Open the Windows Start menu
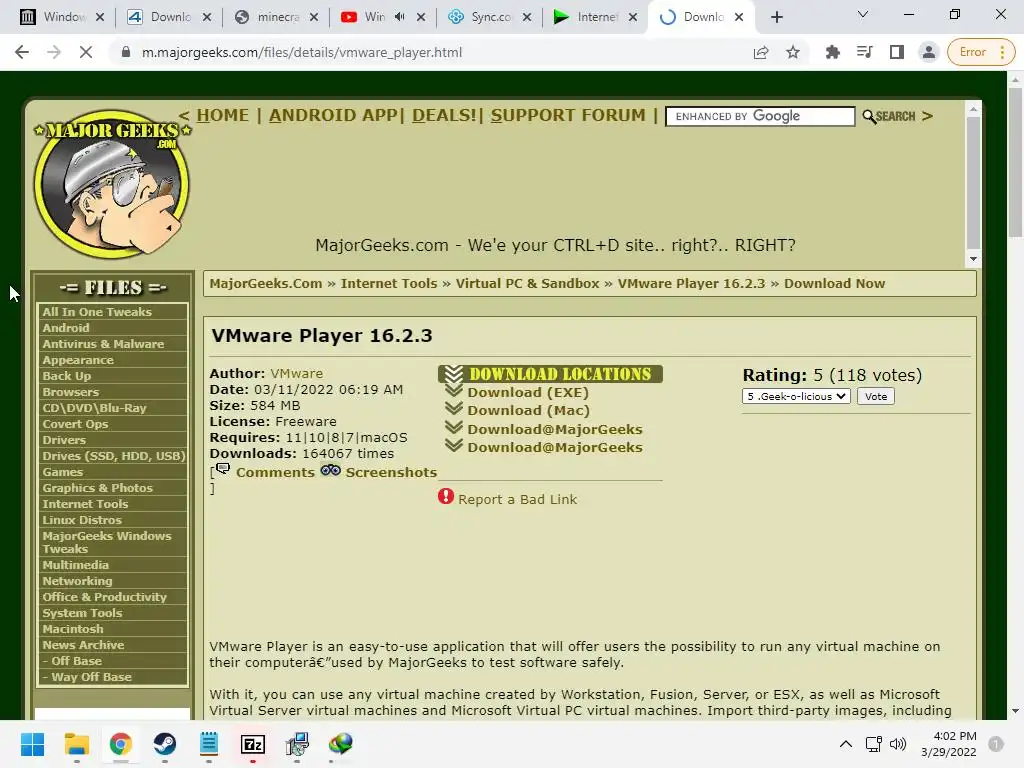The image size is (1024, 768). (32, 744)
